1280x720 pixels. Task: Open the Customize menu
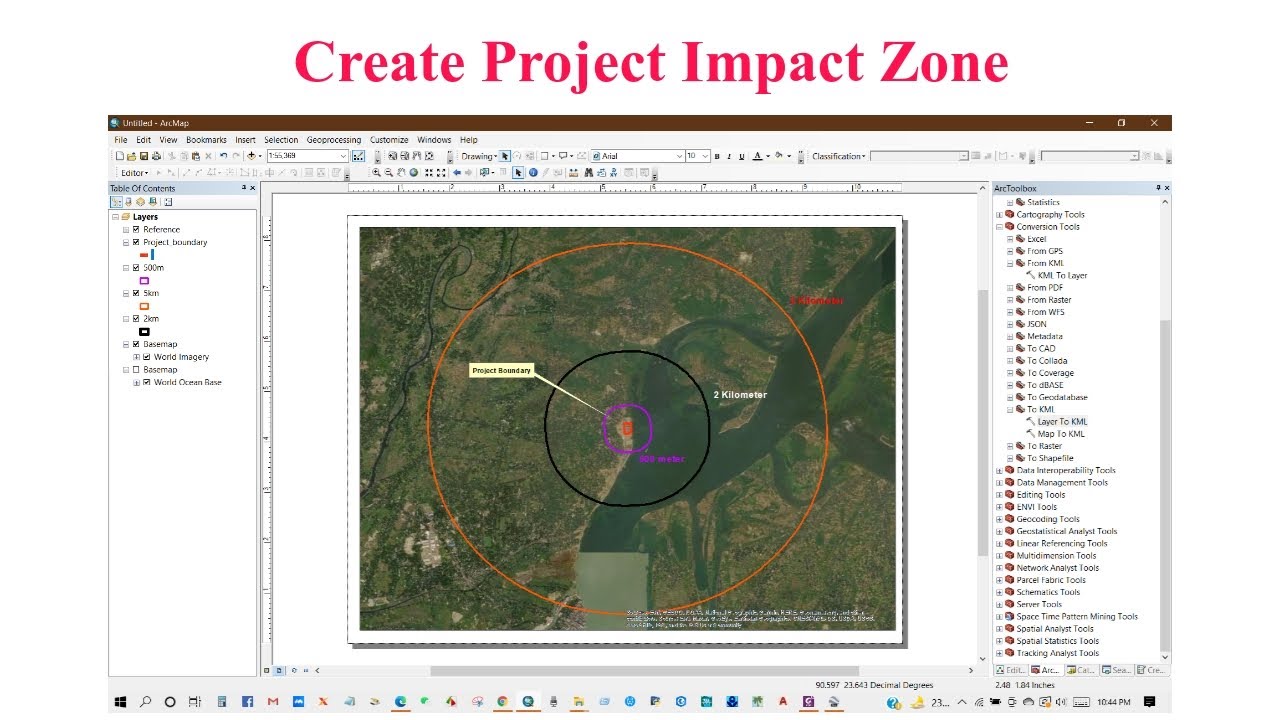tap(389, 140)
